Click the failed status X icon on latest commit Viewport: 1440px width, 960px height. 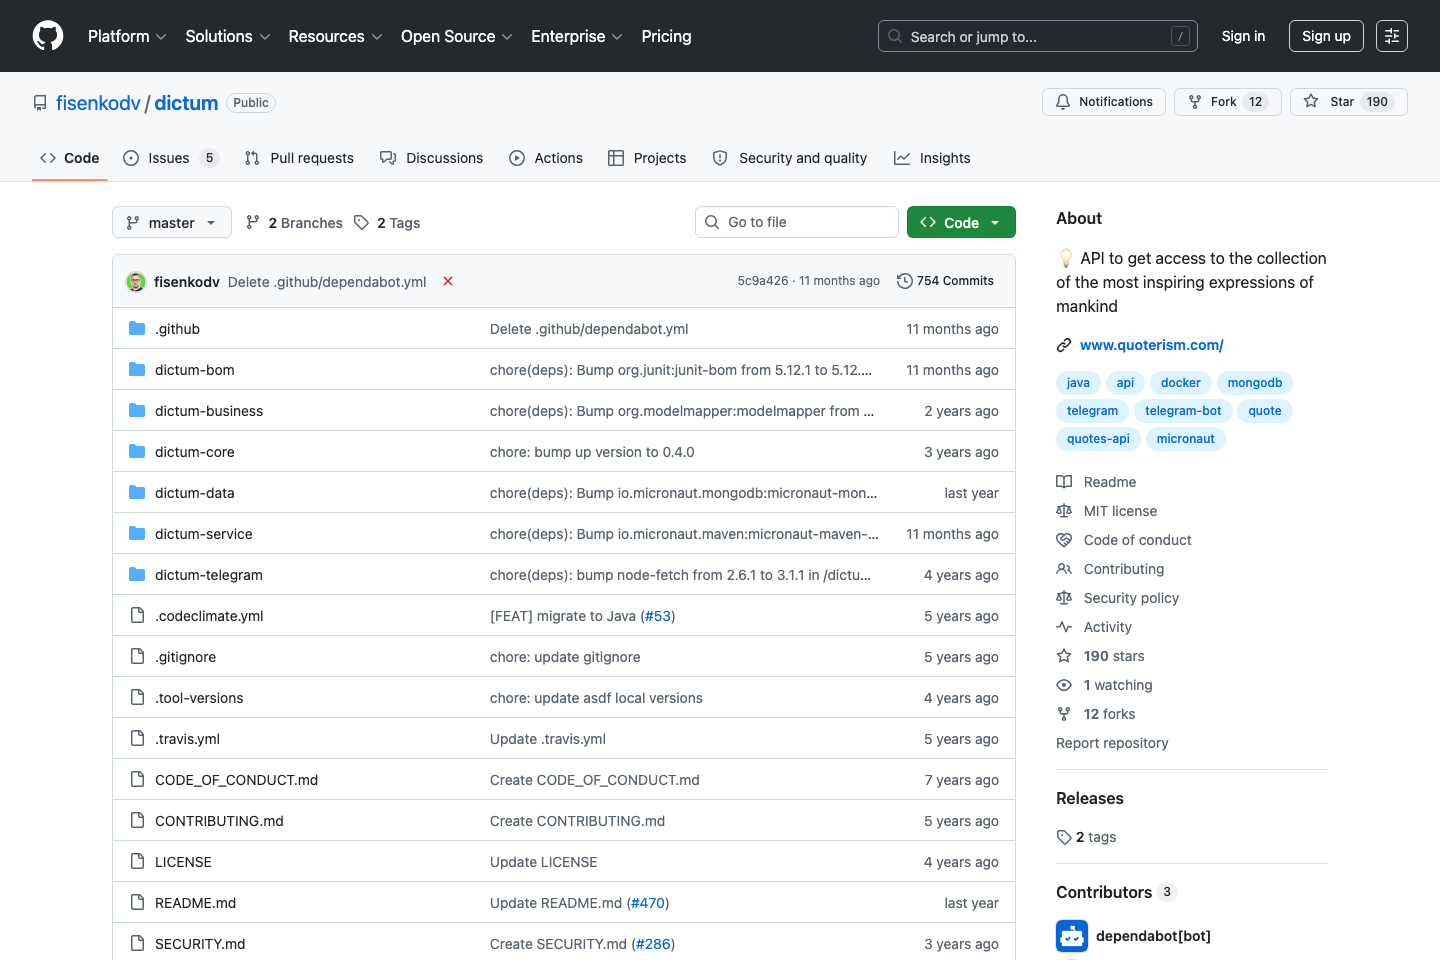(x=448, y=281)
